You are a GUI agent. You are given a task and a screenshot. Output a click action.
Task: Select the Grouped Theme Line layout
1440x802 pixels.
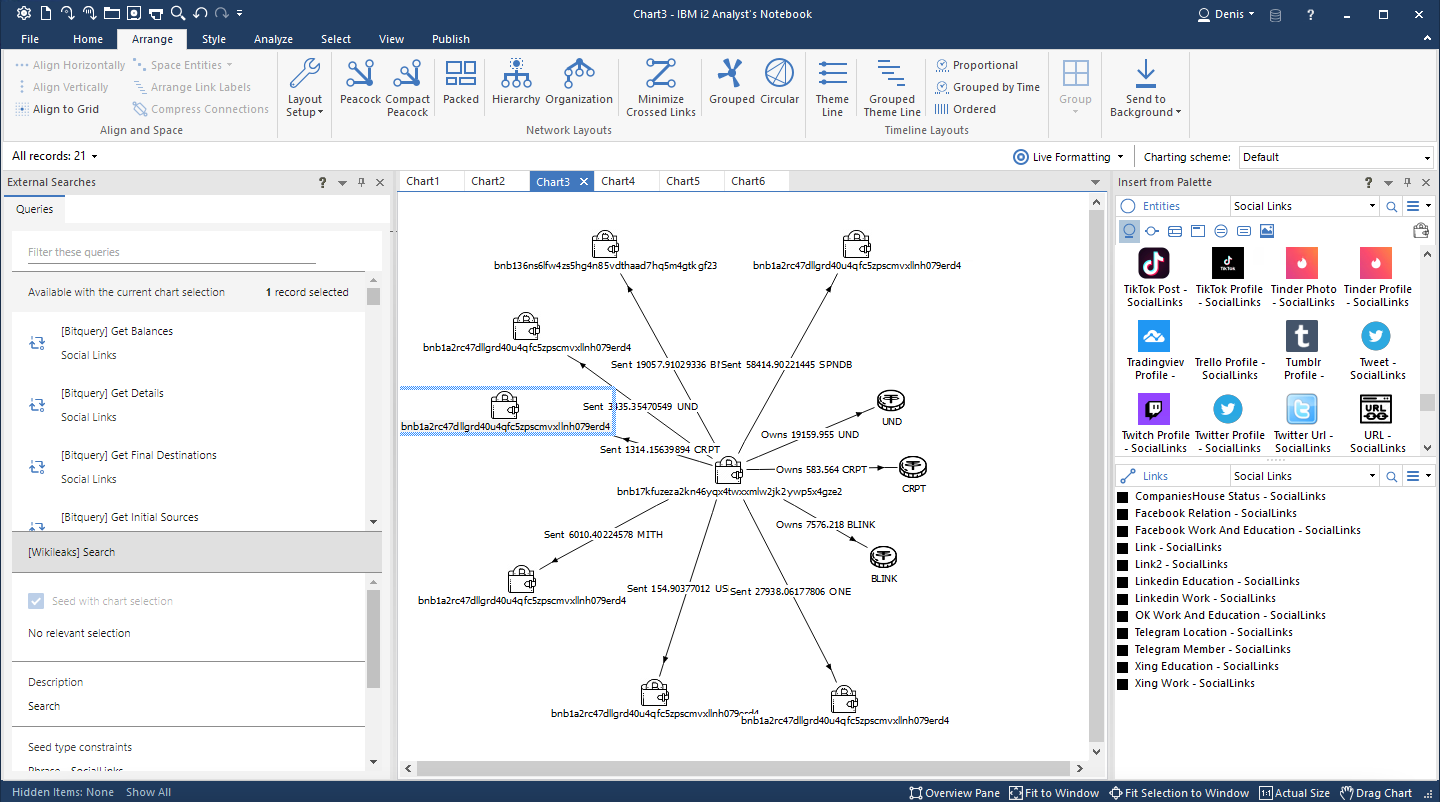pos(891,86)
